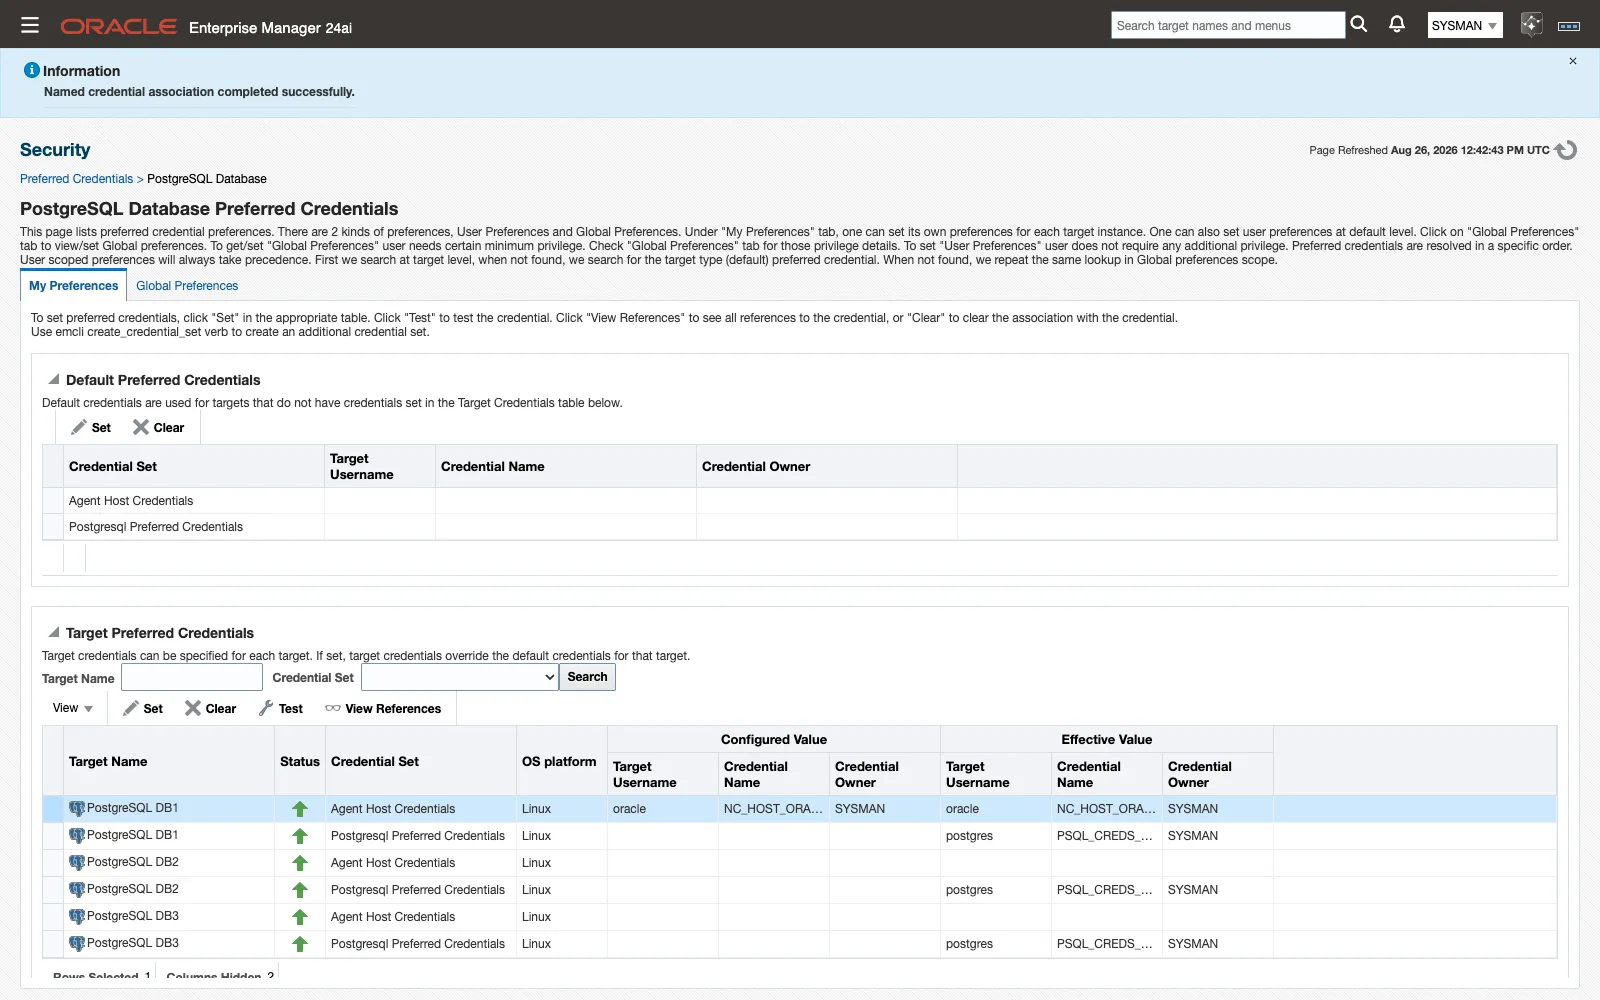Click the OS platform column header
The image size is (1600, 1000).
(x=559, y=762)
